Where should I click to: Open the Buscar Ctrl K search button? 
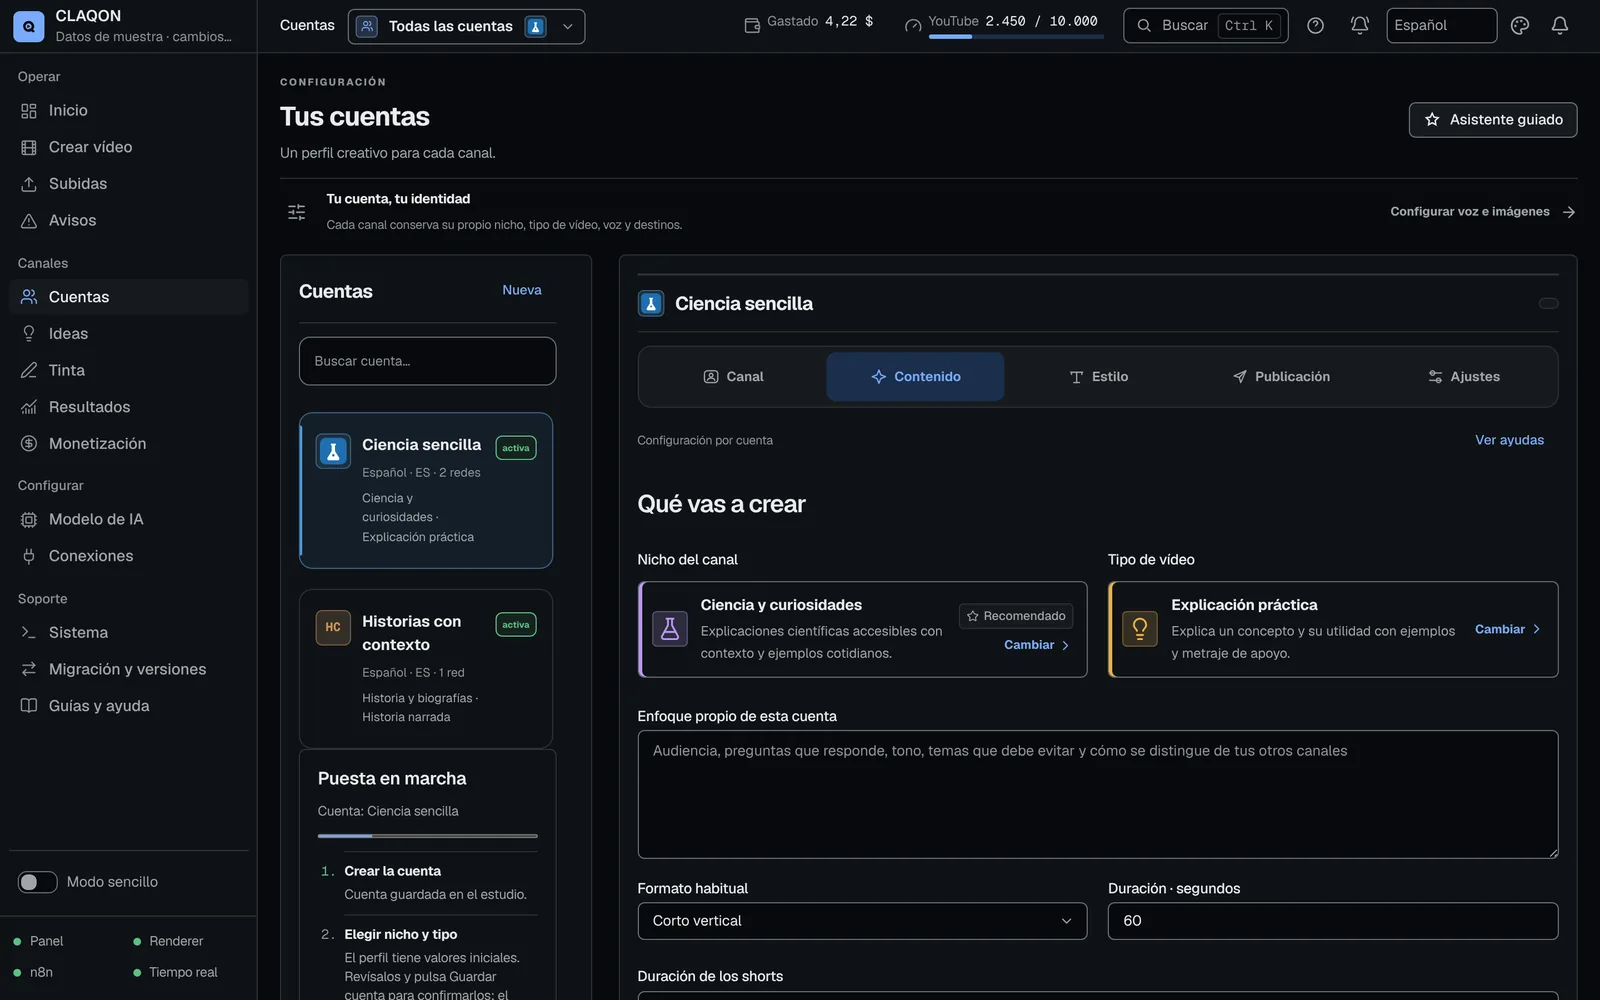(x=1206, y=26)
